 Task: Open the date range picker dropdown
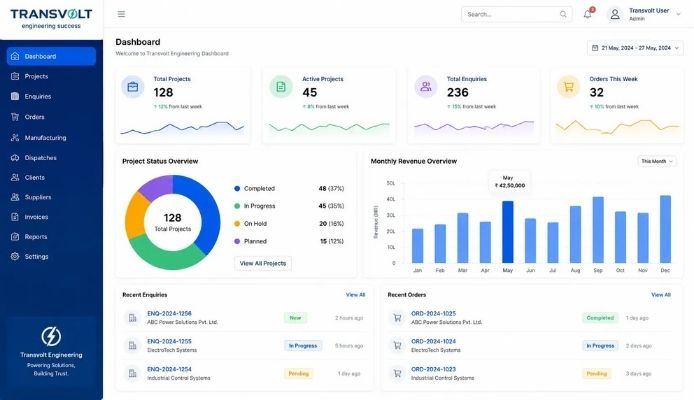coord(635,48)
